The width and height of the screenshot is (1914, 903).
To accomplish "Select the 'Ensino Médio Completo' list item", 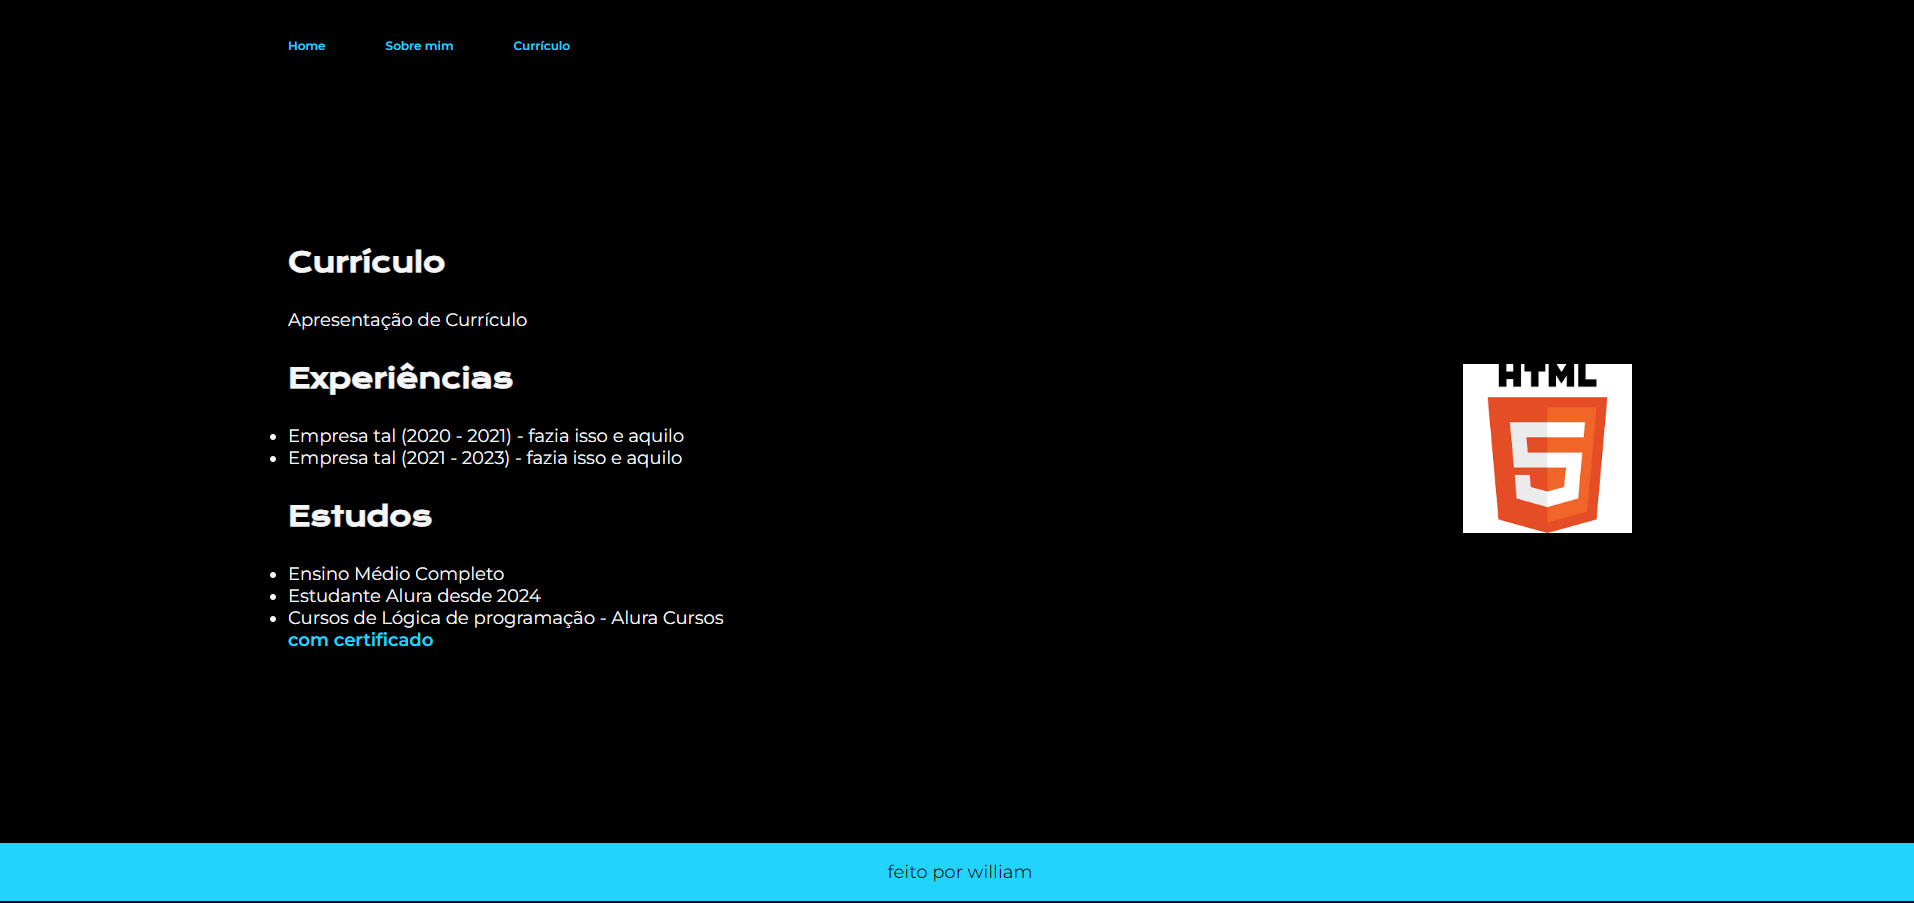I will tap(396, 574).
